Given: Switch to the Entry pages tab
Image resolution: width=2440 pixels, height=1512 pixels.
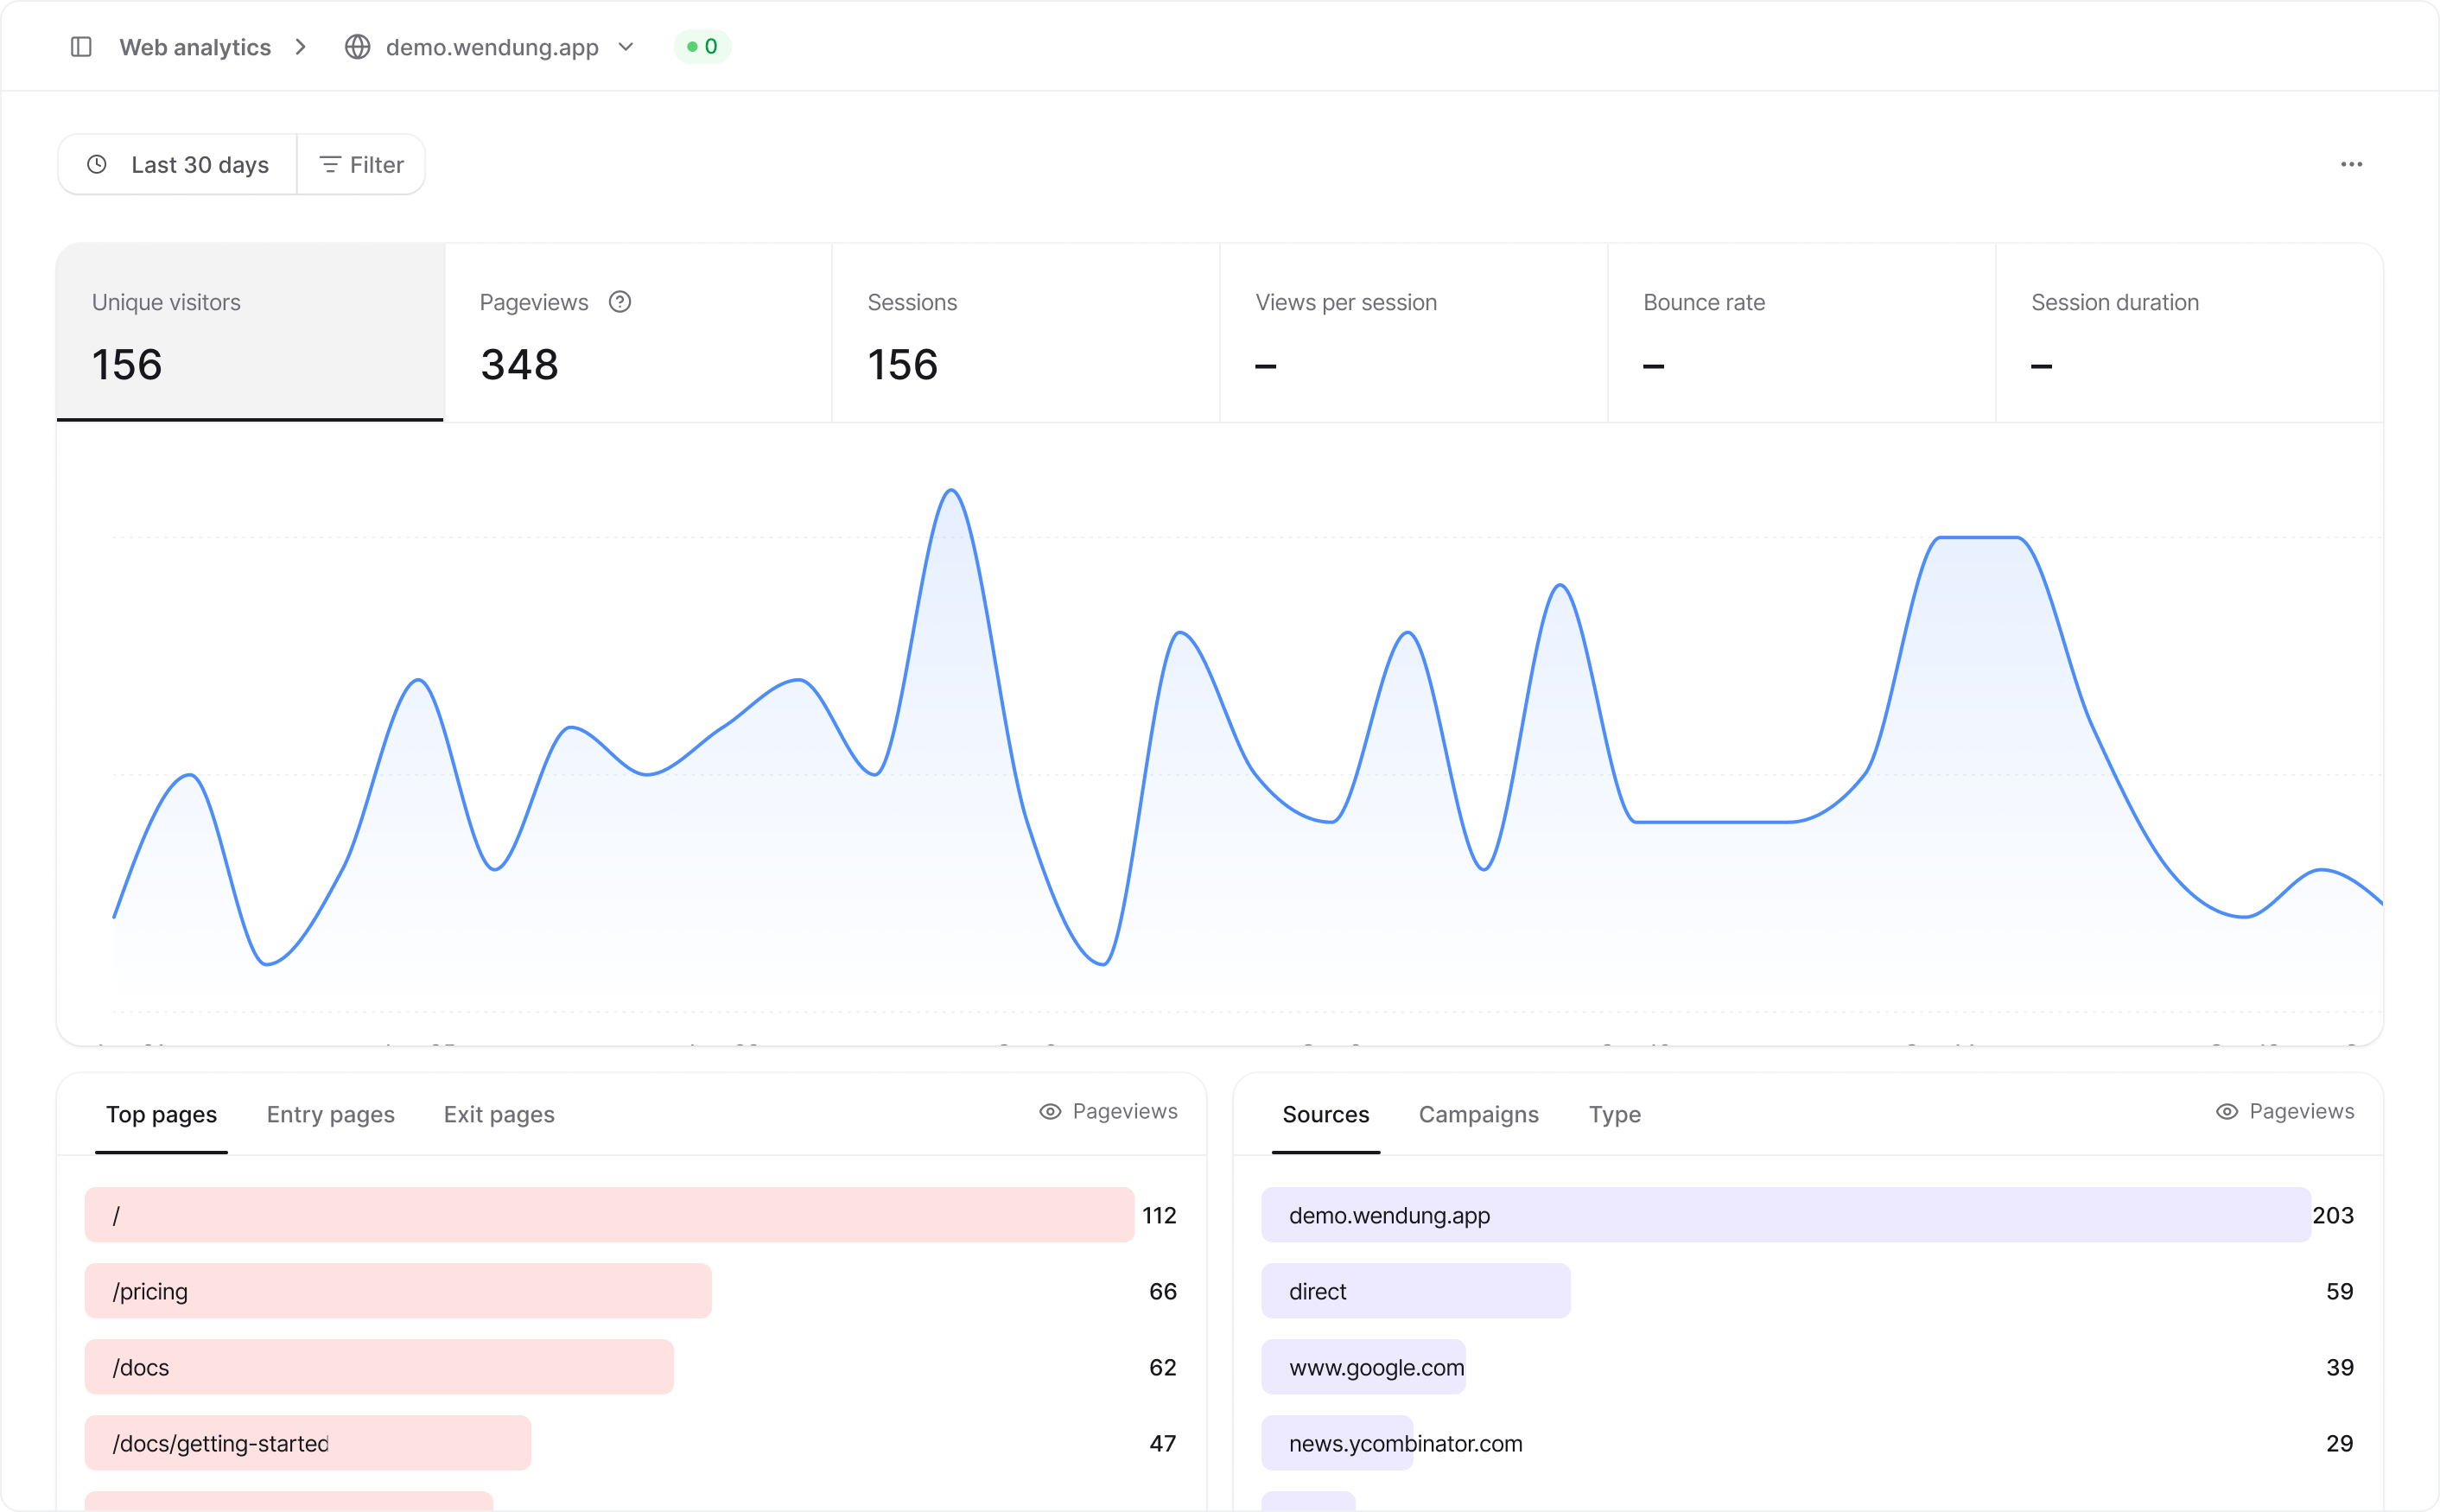Looking at the screenshot, I should 330,1114.
